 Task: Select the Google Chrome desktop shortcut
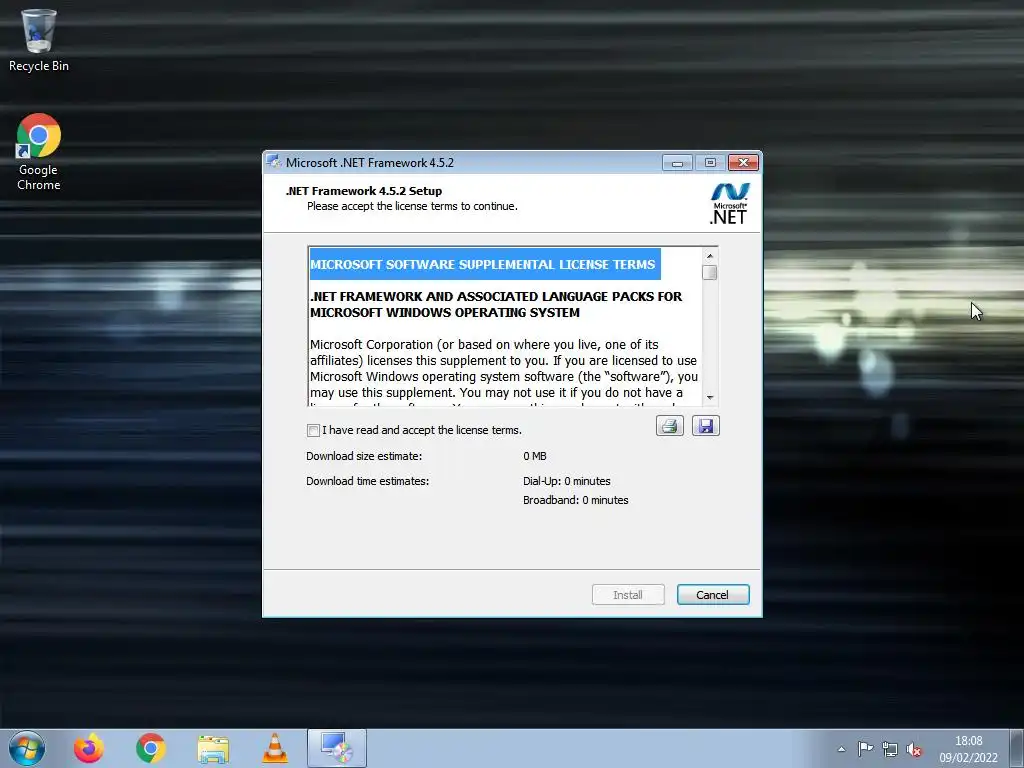[x=39, y=152]
